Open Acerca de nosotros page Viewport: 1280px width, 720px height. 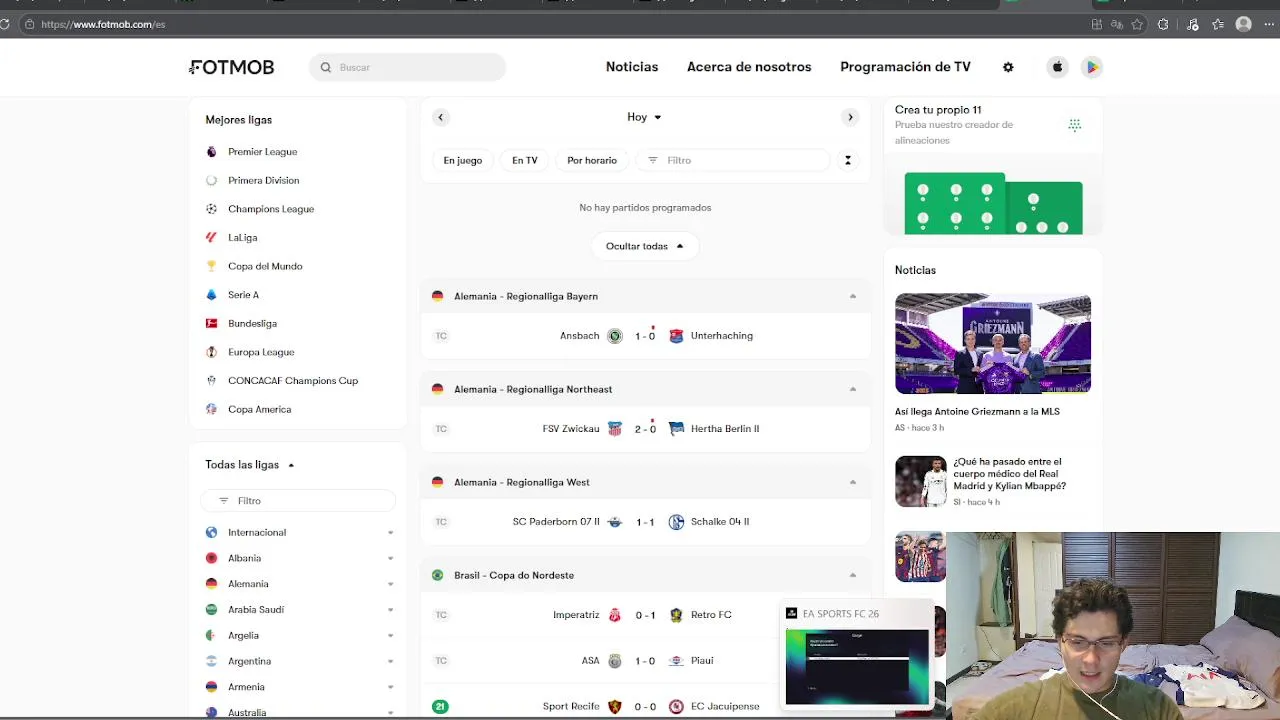tap(749, 67)
